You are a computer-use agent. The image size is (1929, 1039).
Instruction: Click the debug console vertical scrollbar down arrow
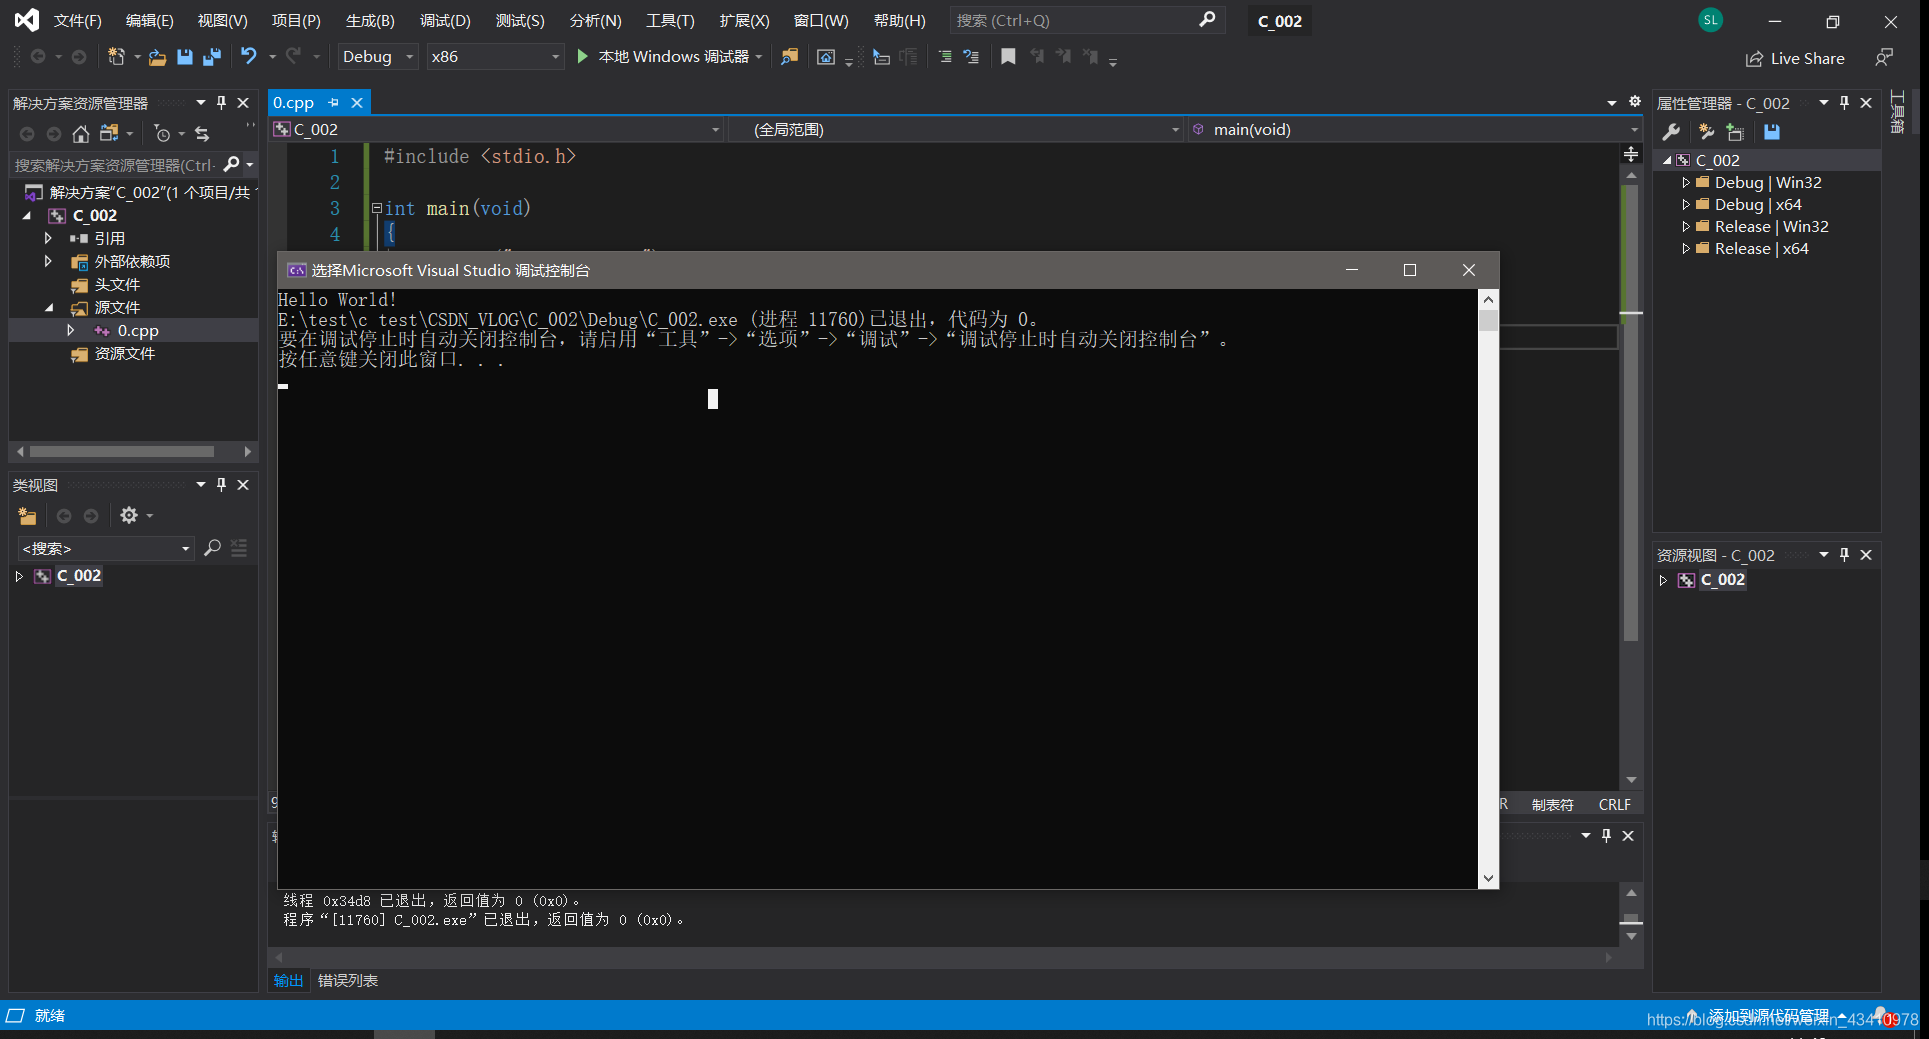tap(1488, 878)
